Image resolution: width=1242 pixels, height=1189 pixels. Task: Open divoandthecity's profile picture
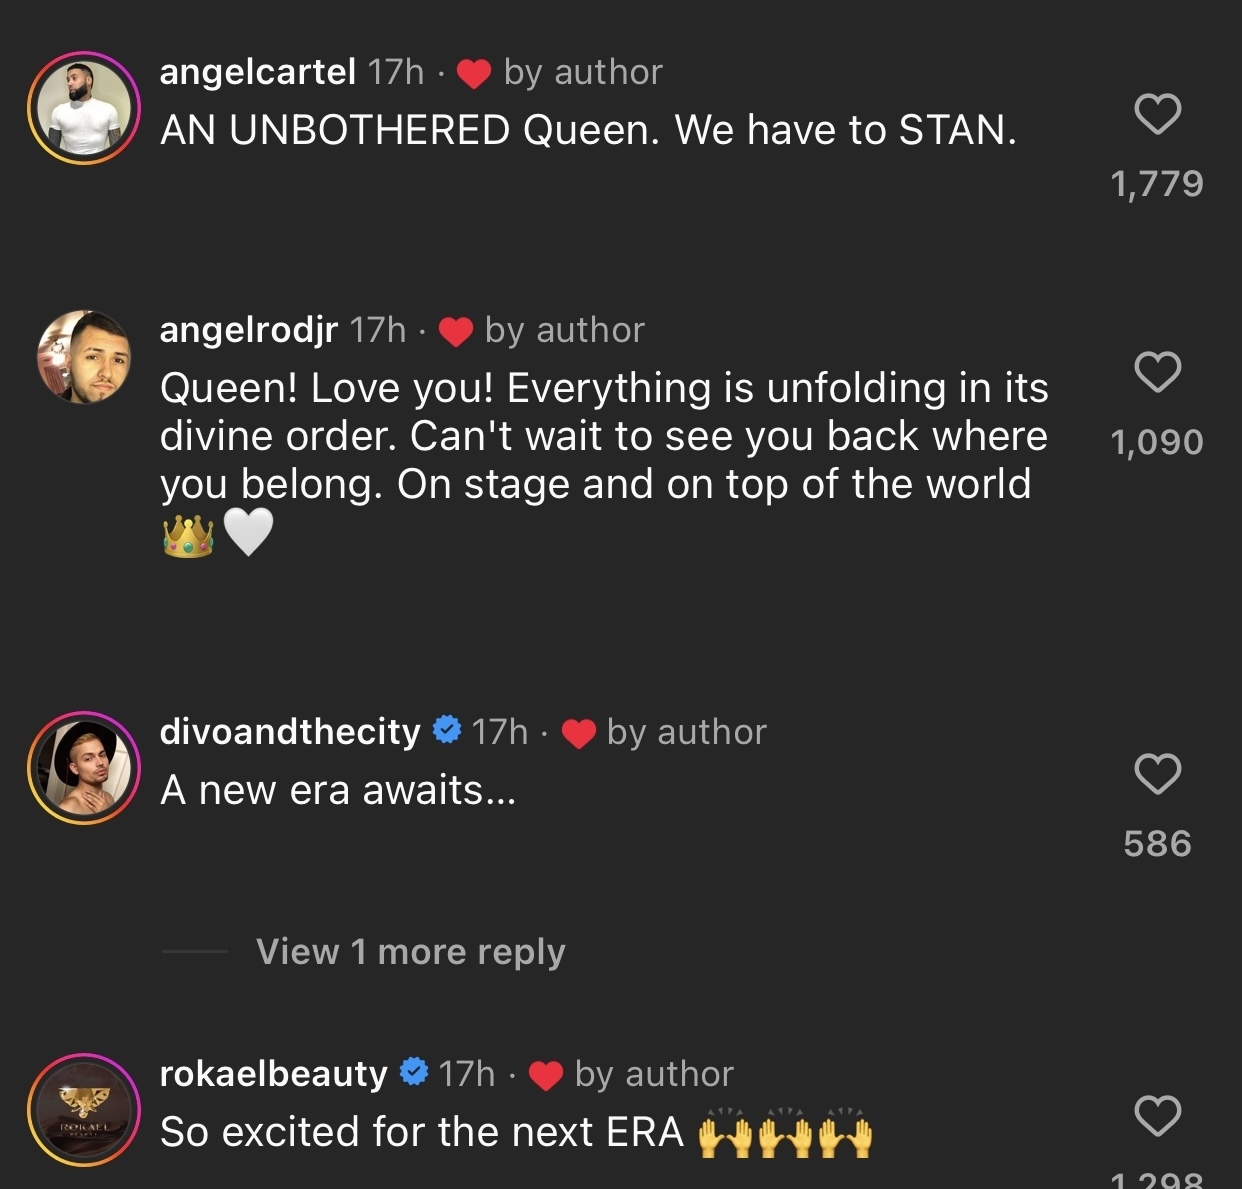[84, 767]
